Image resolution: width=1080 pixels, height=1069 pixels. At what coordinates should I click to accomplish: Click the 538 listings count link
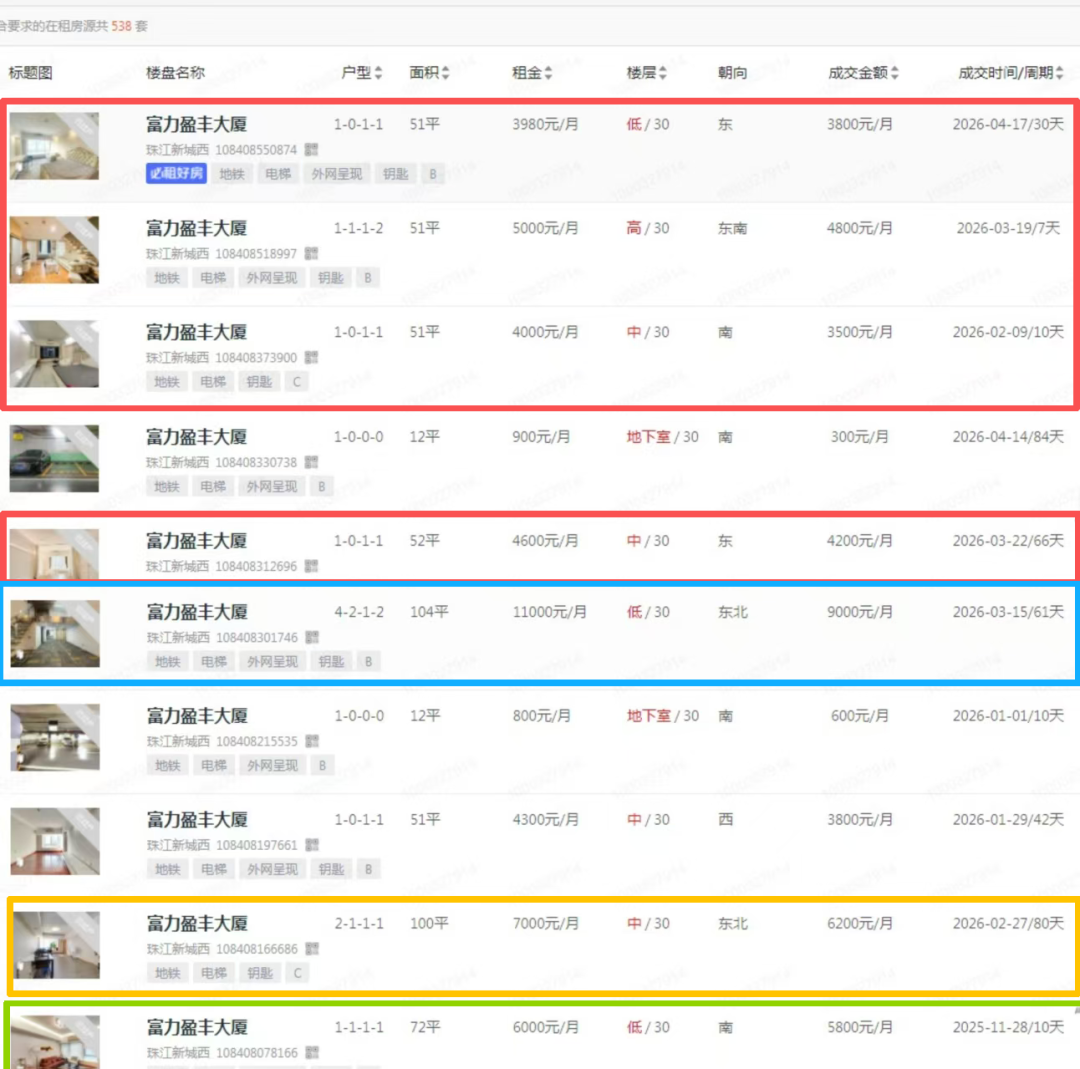[x=120, y=27]
